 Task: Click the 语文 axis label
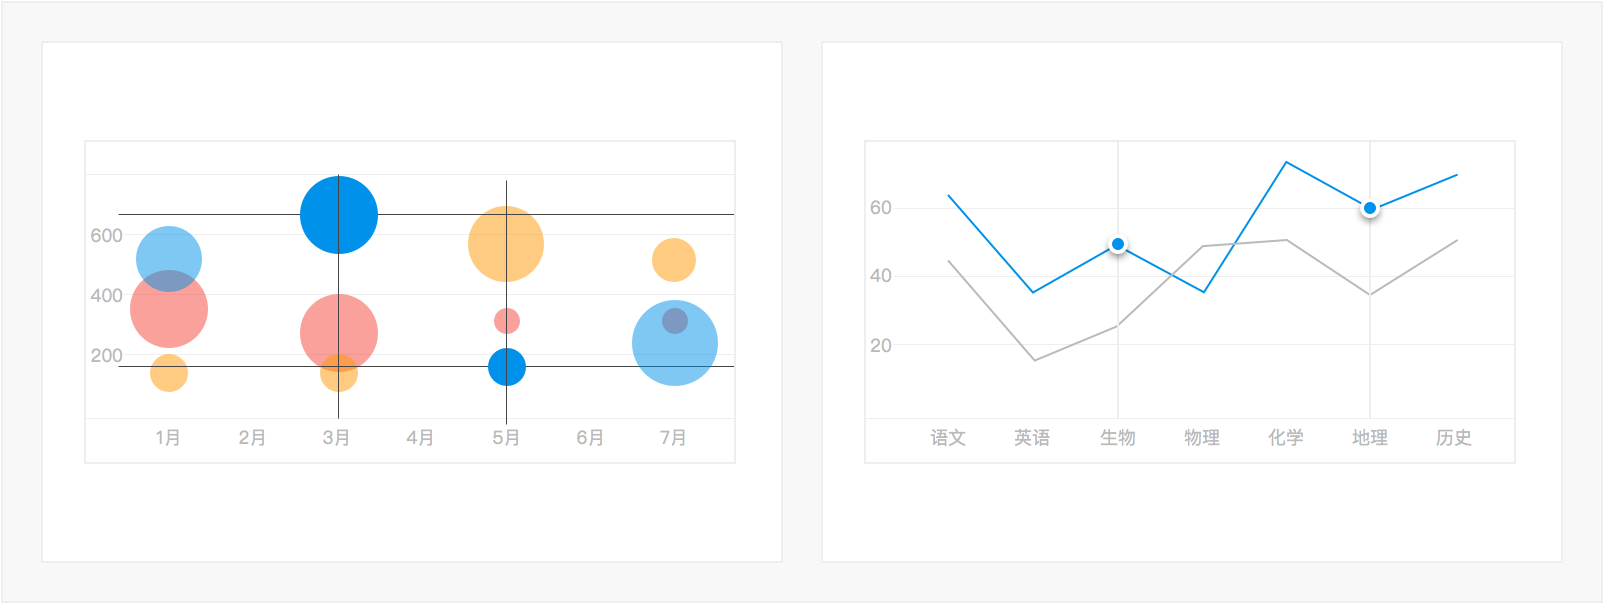tap(948, 437)
